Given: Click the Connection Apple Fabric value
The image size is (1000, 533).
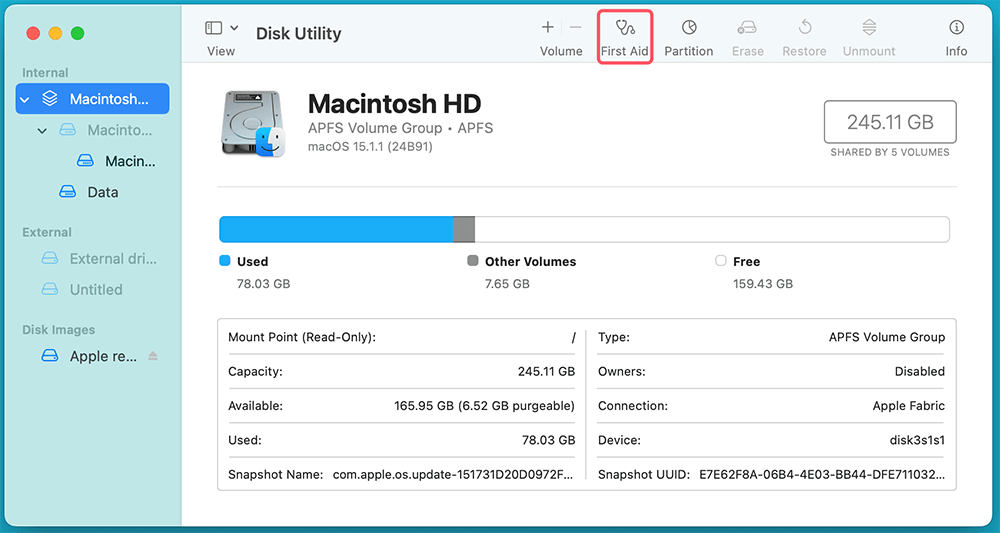Looking at the screenshot, I should coord(909,406).
